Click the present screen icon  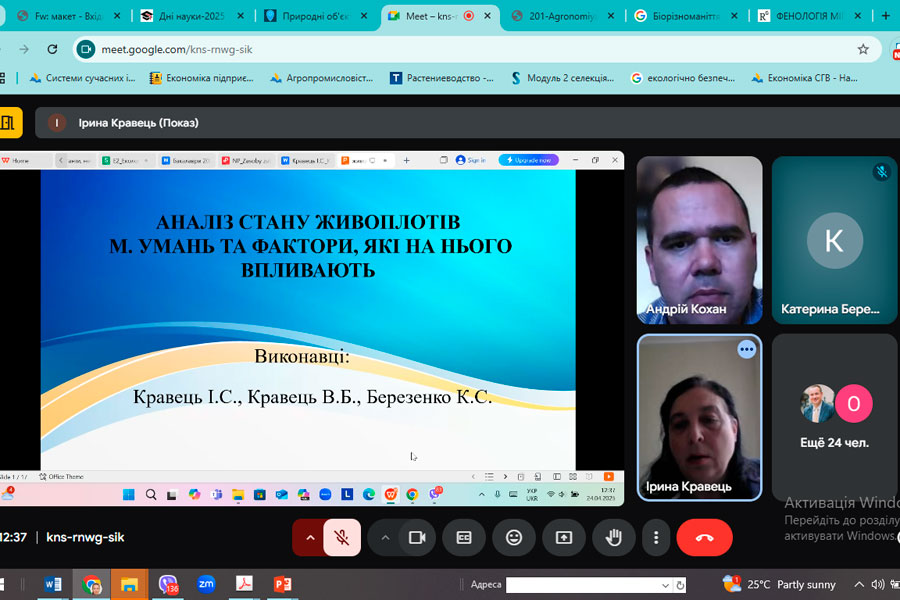564,537
